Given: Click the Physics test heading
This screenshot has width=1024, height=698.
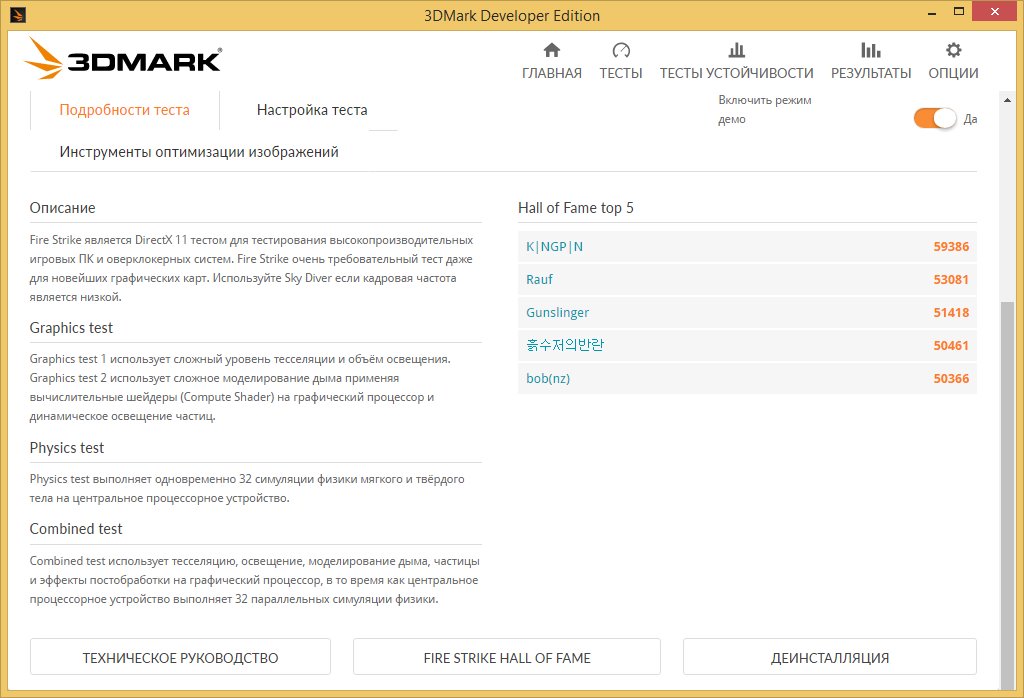Looking at the screenshot, I should (x=67, y=448).
